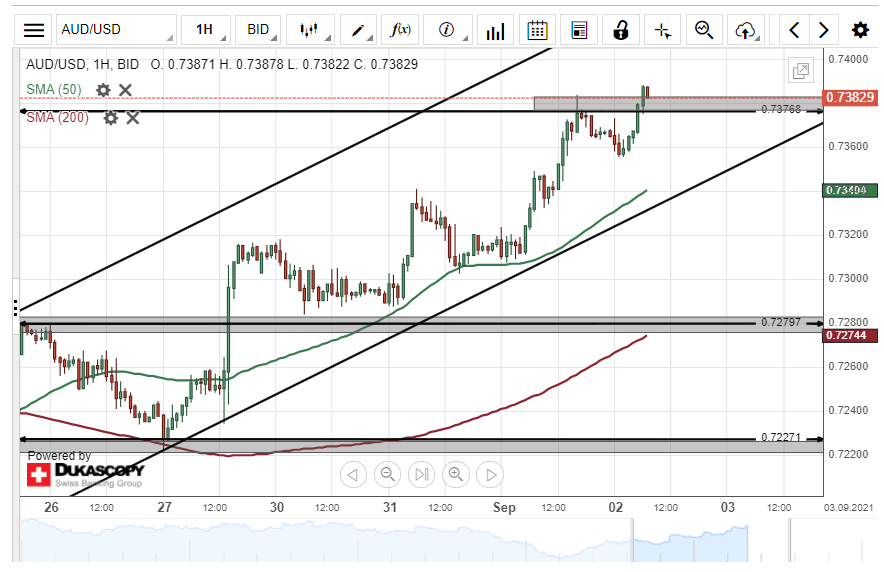Image resolution: width=884 pixels, height=572 pixels.
Task: Click SMA 50 value label 0.73404
Action: coord(850,190)
